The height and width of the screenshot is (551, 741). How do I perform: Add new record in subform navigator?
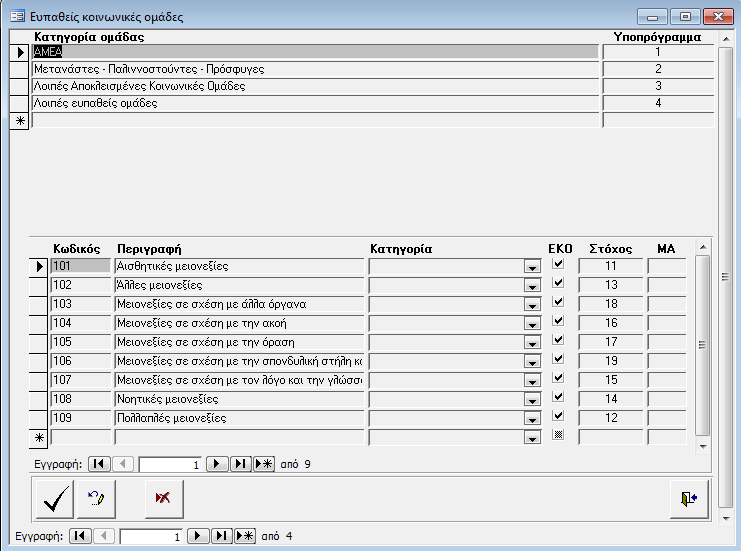click(x=264, y=464)
